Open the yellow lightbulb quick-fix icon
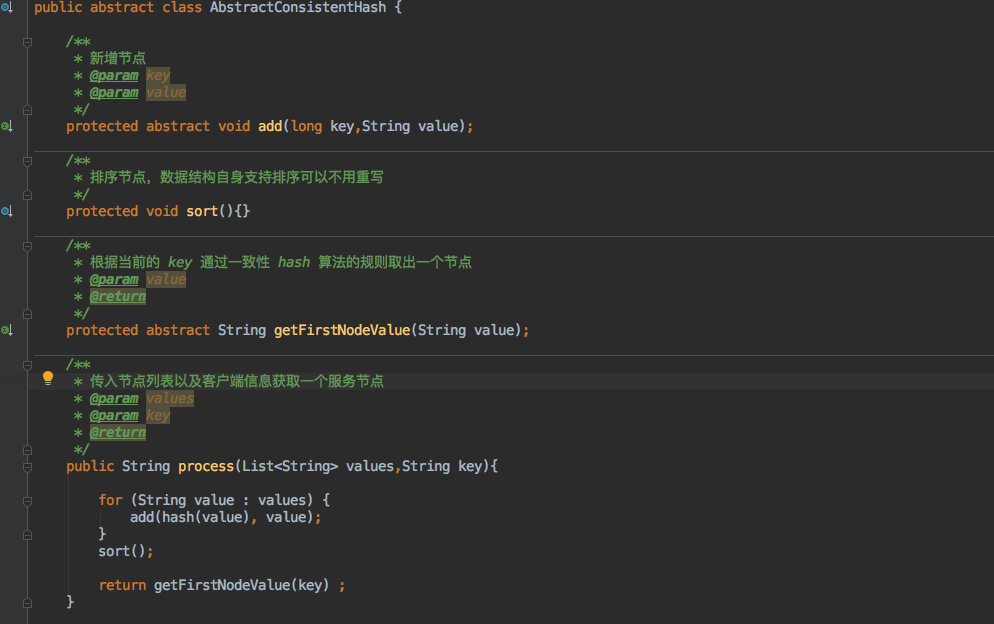 [x=47, y=378]
